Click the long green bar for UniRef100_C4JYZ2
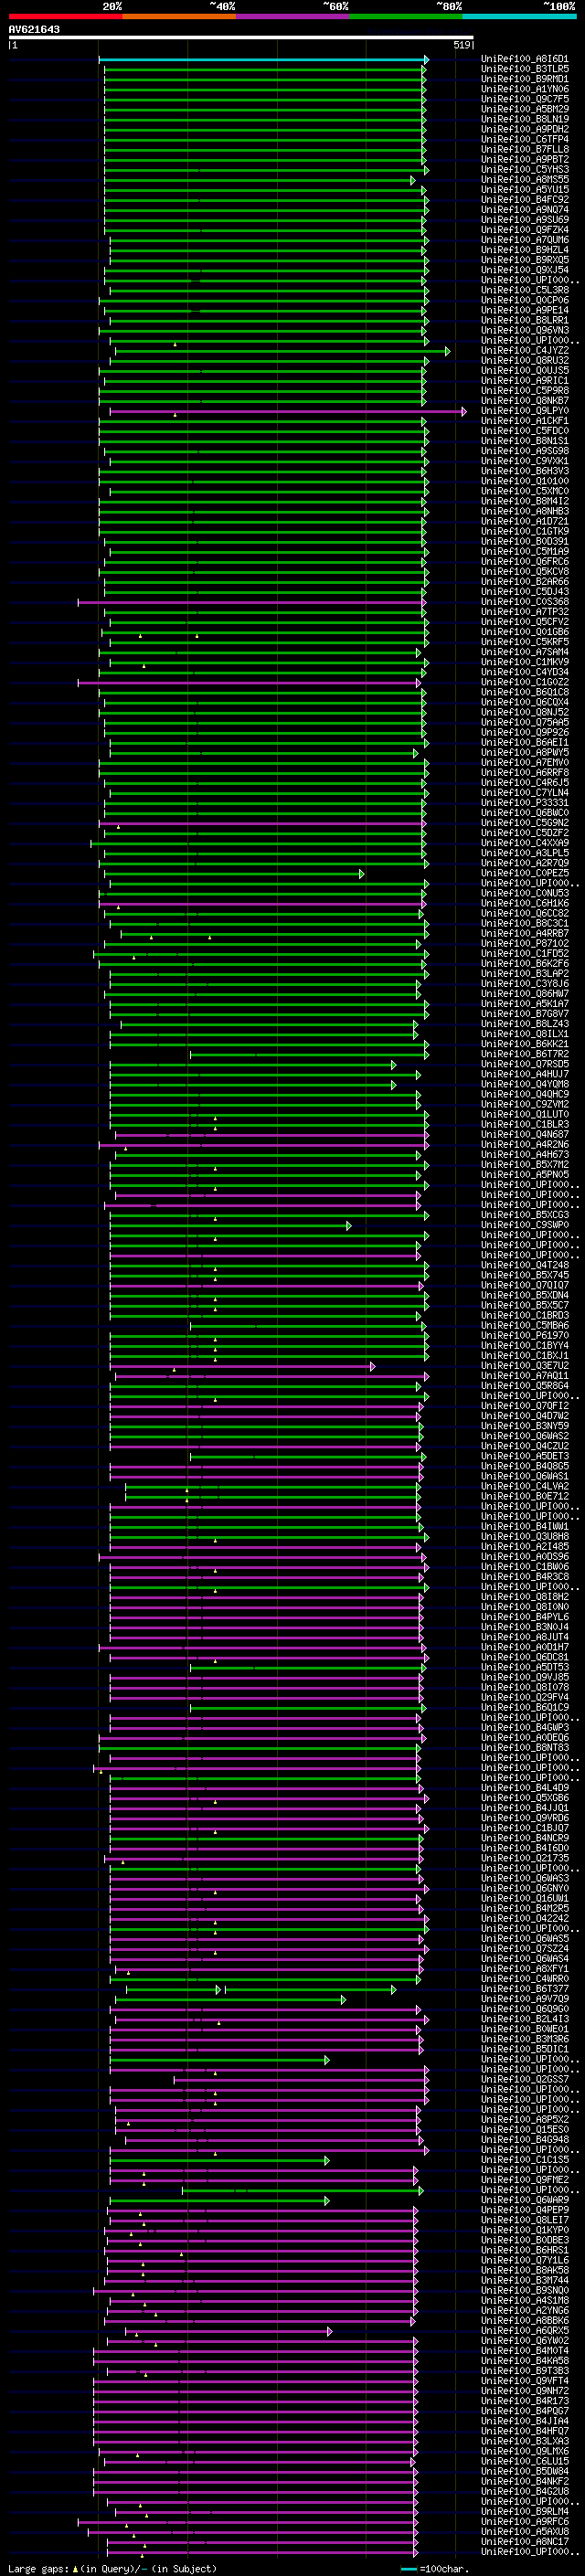 (282, 351)
